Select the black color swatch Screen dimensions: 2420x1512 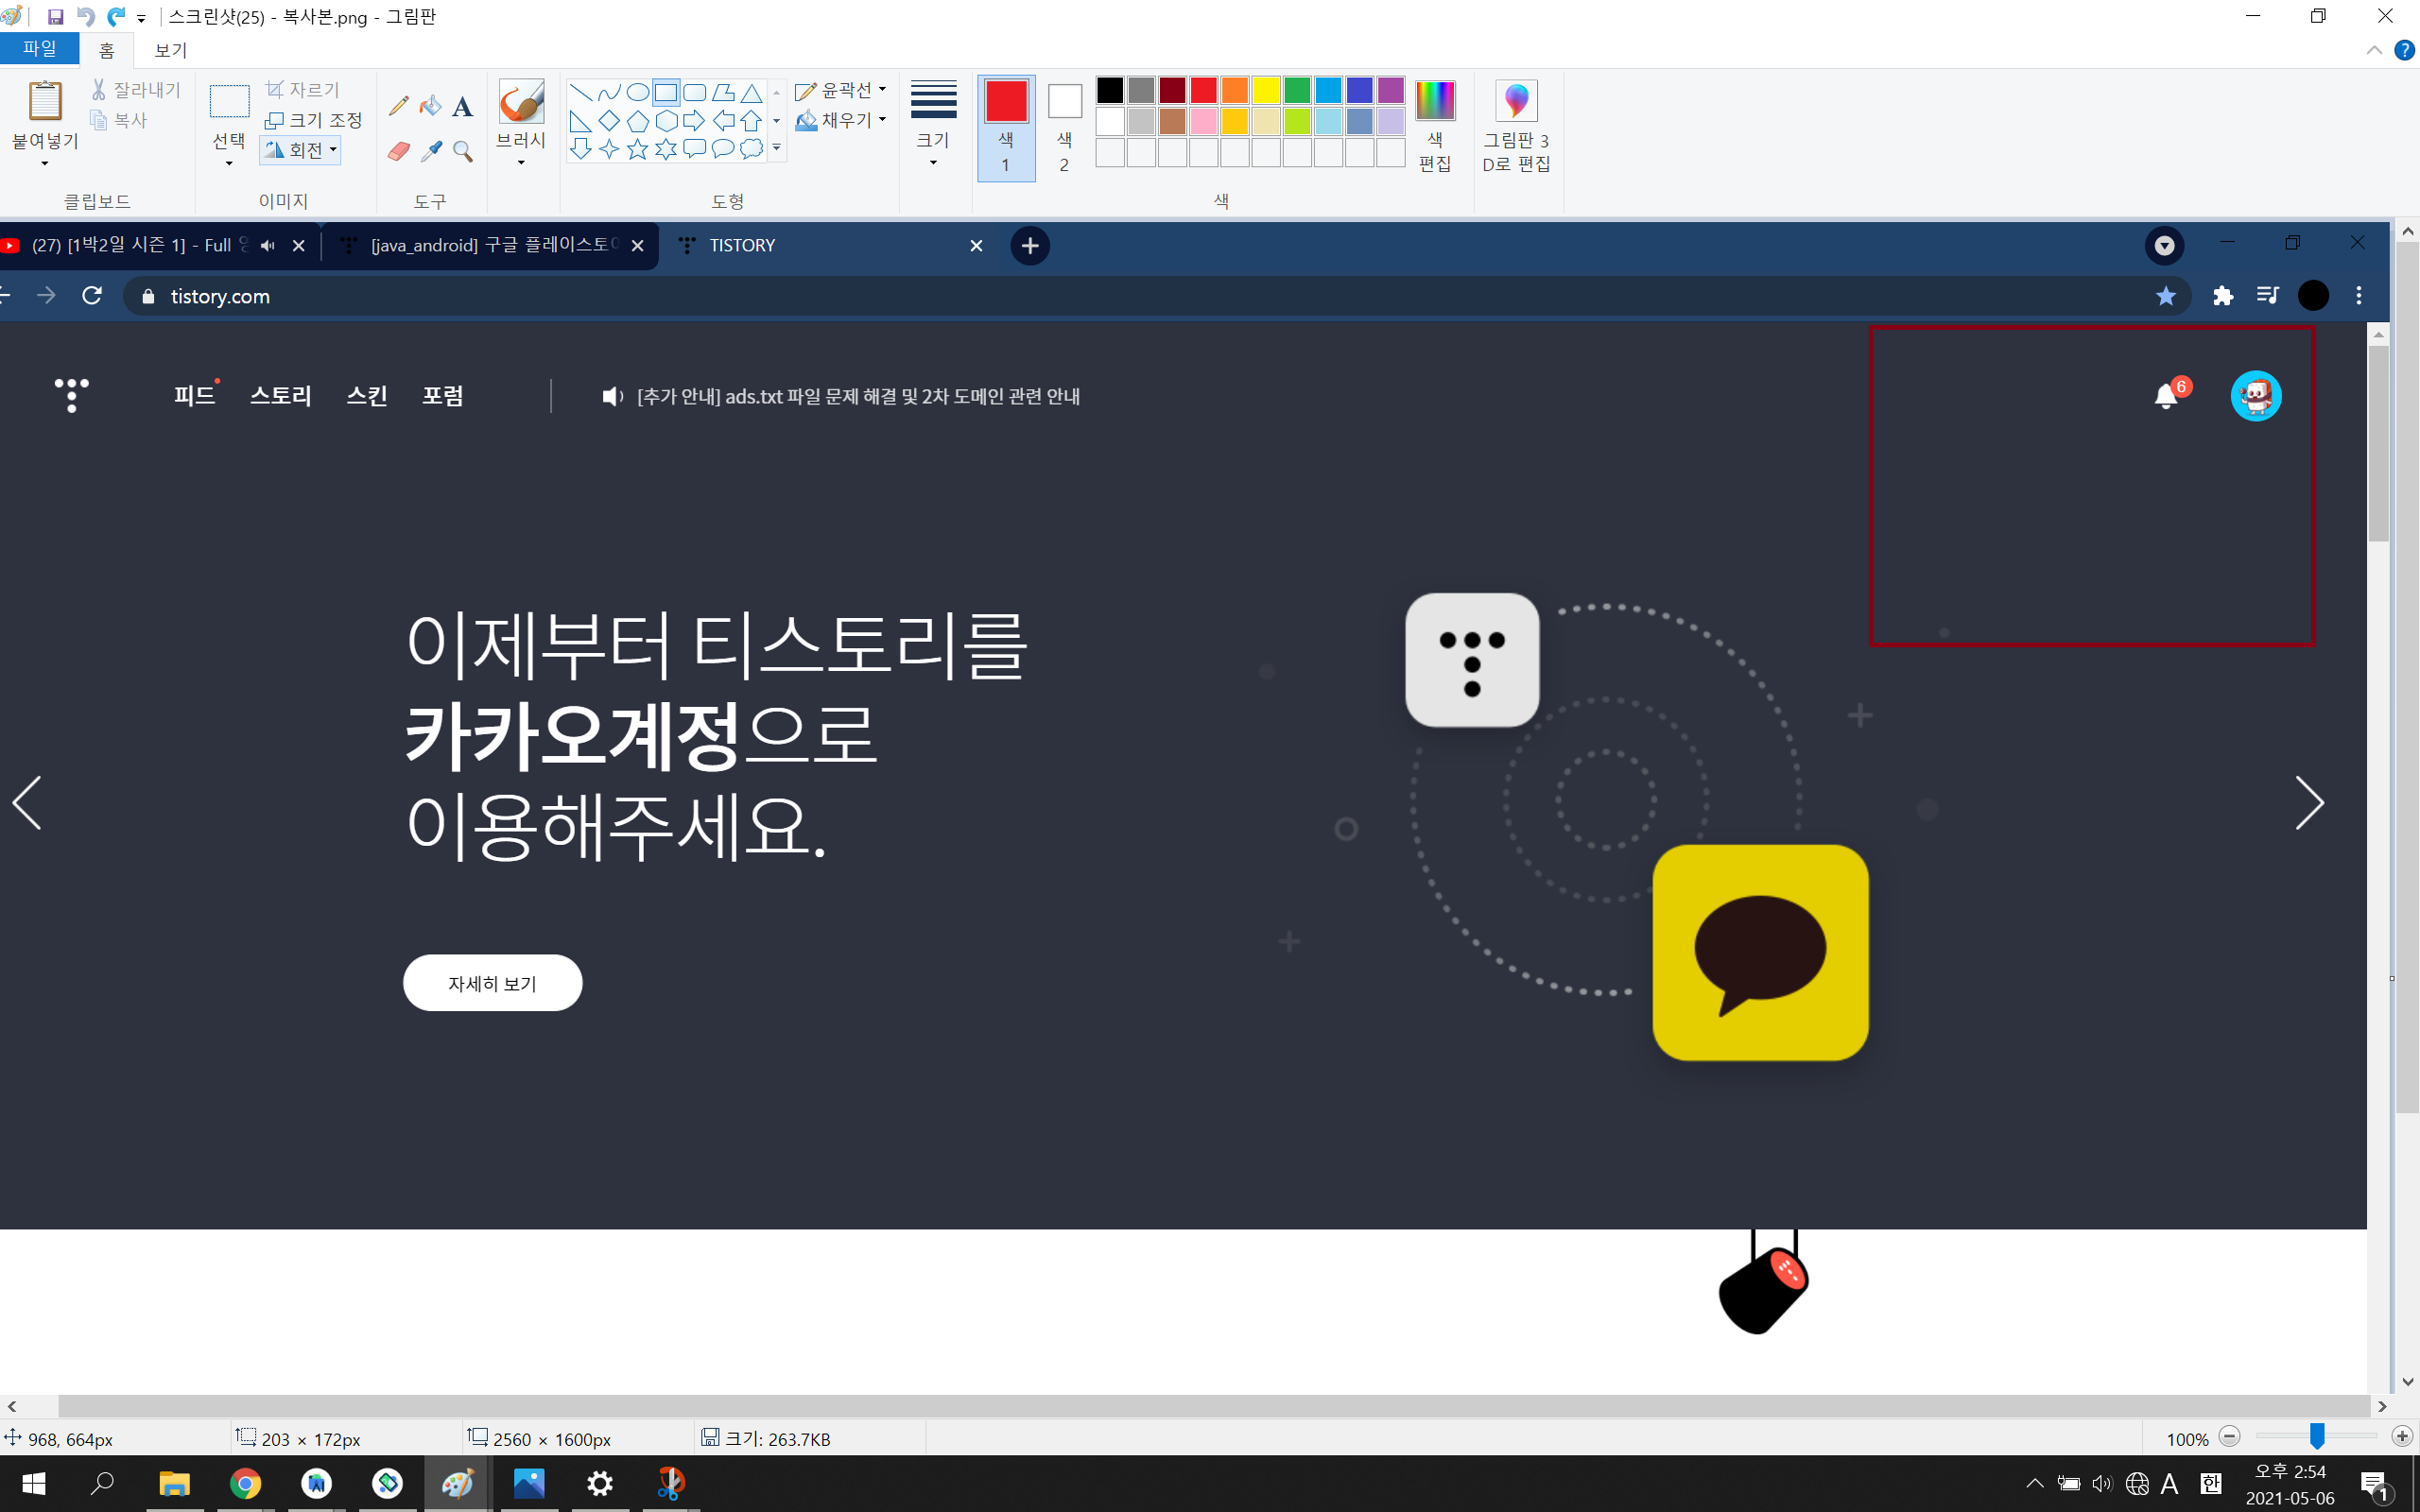1110,90
